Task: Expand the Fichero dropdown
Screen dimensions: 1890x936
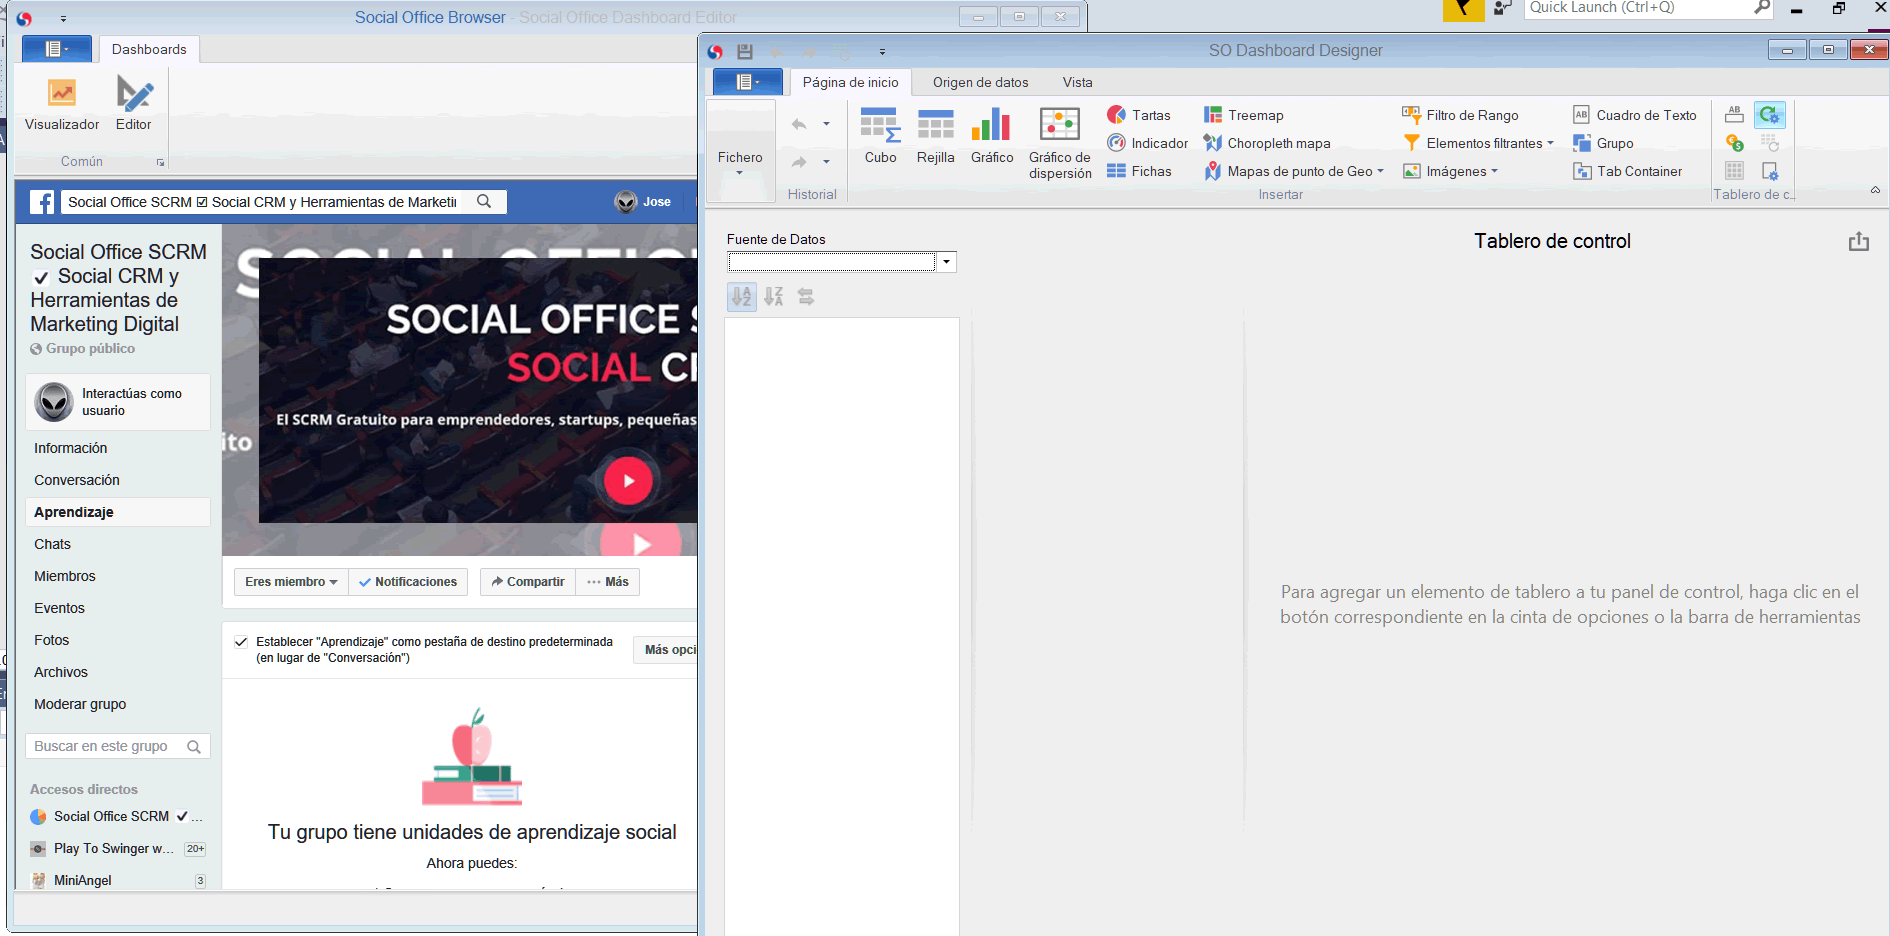Action: click(x=740, y=150)
